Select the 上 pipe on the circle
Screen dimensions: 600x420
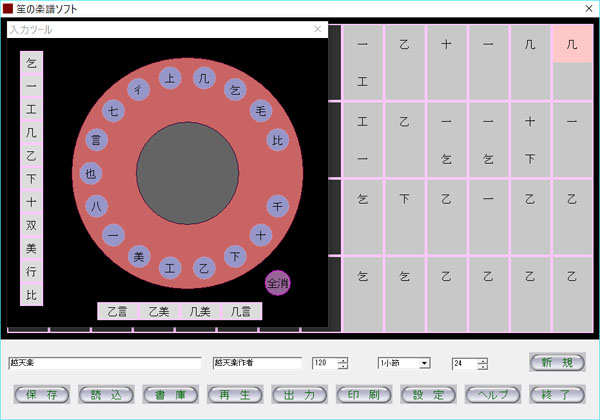tap(171, 77)
